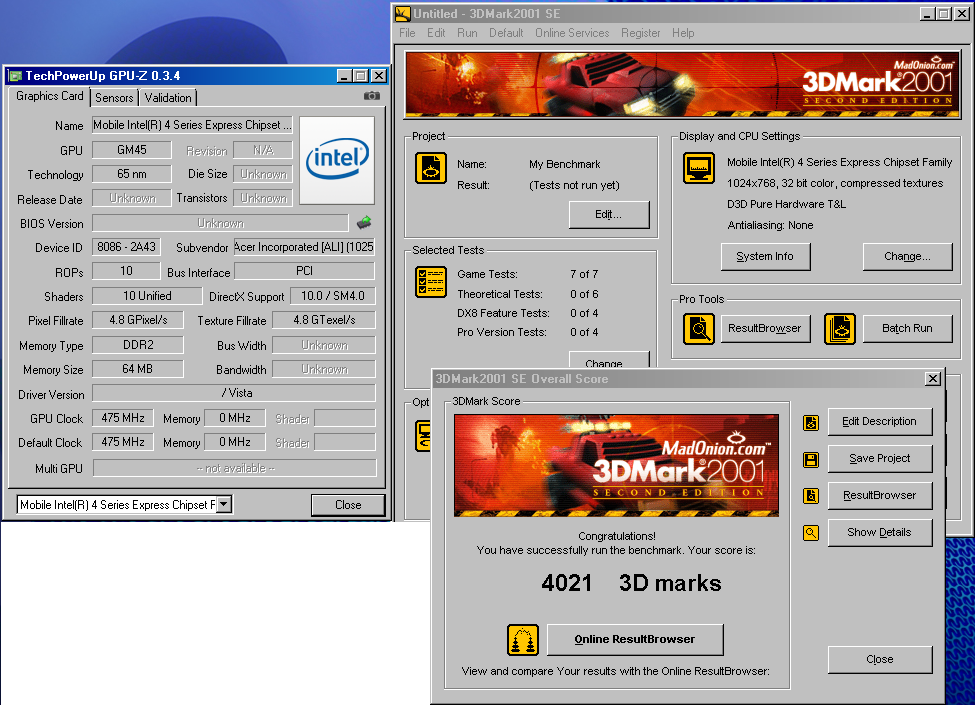Click the GPU-Z title bar app icon

click(16, 76)
